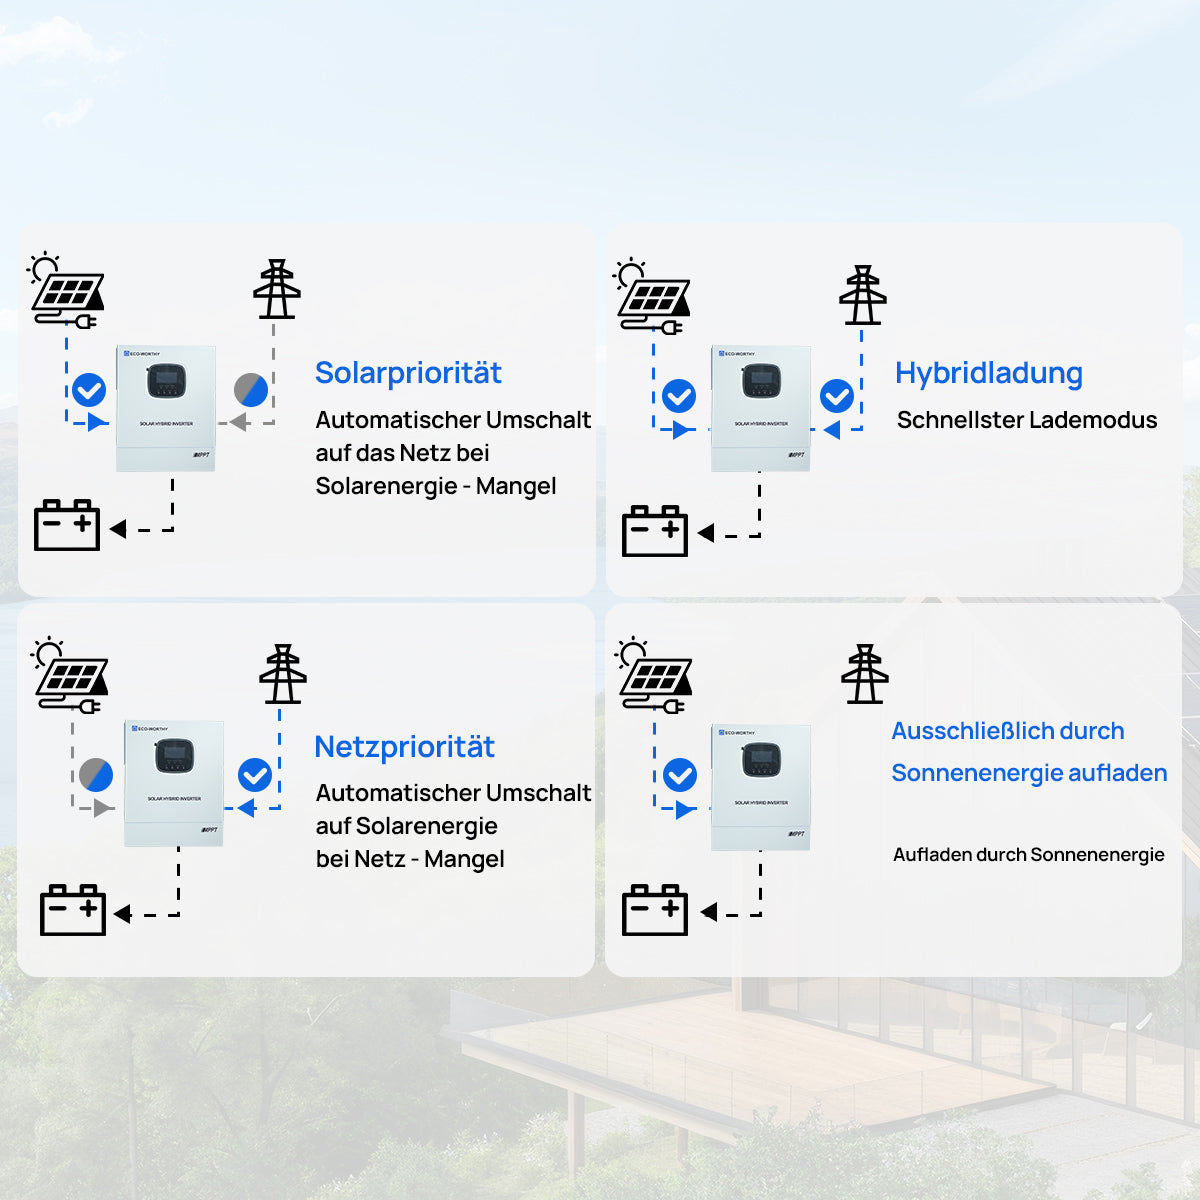Viewport: 1200px width, 1200px height.
Task: Click solar panel icon in Hybridladung panel
Action: click(x=653, y=297)
